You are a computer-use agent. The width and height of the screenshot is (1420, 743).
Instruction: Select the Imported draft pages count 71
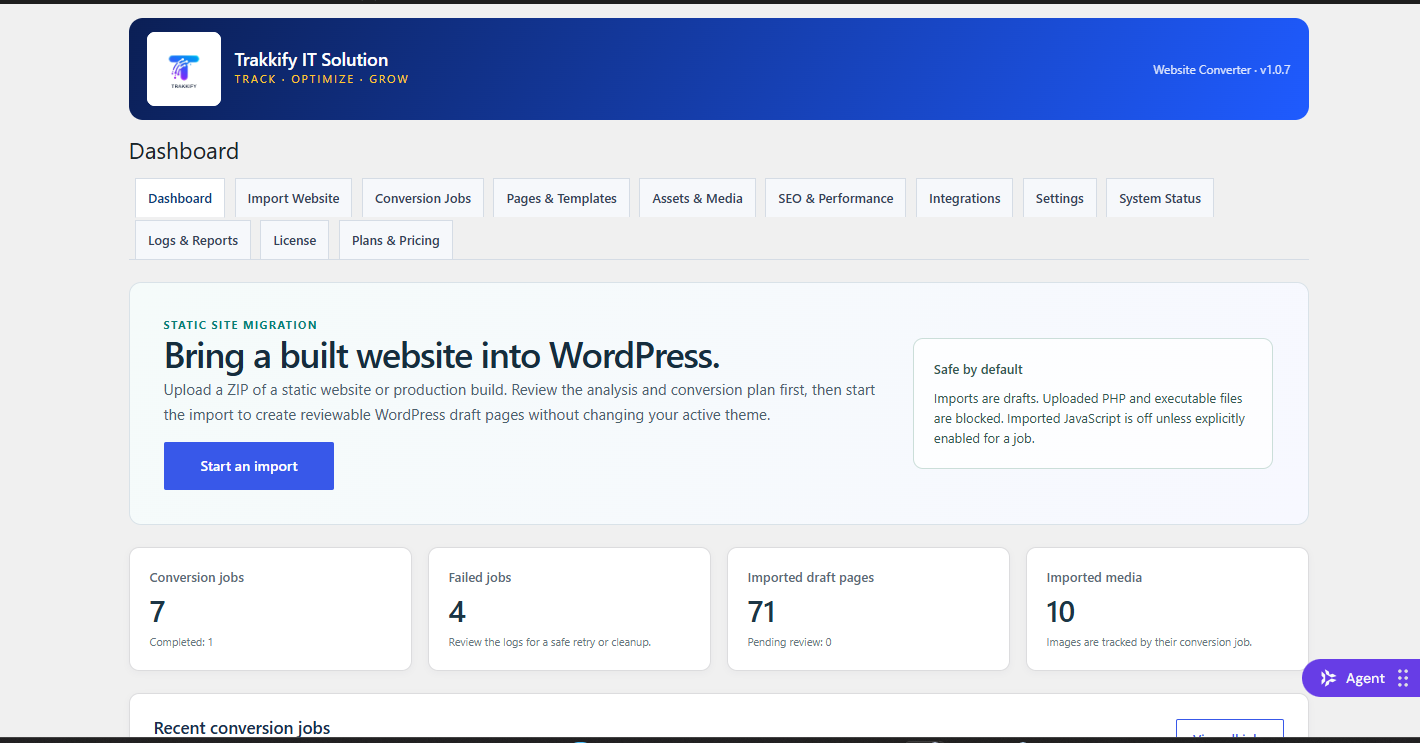(x=761, y=611)
